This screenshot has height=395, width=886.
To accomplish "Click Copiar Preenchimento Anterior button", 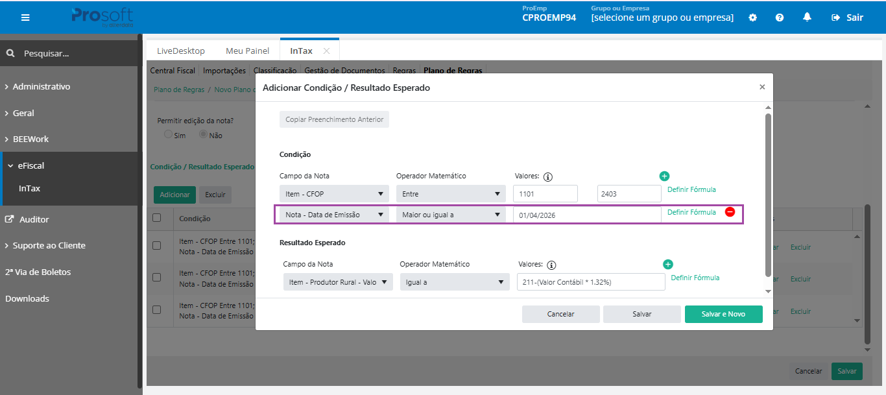I will pyautogui.click(x=334, y=119).
